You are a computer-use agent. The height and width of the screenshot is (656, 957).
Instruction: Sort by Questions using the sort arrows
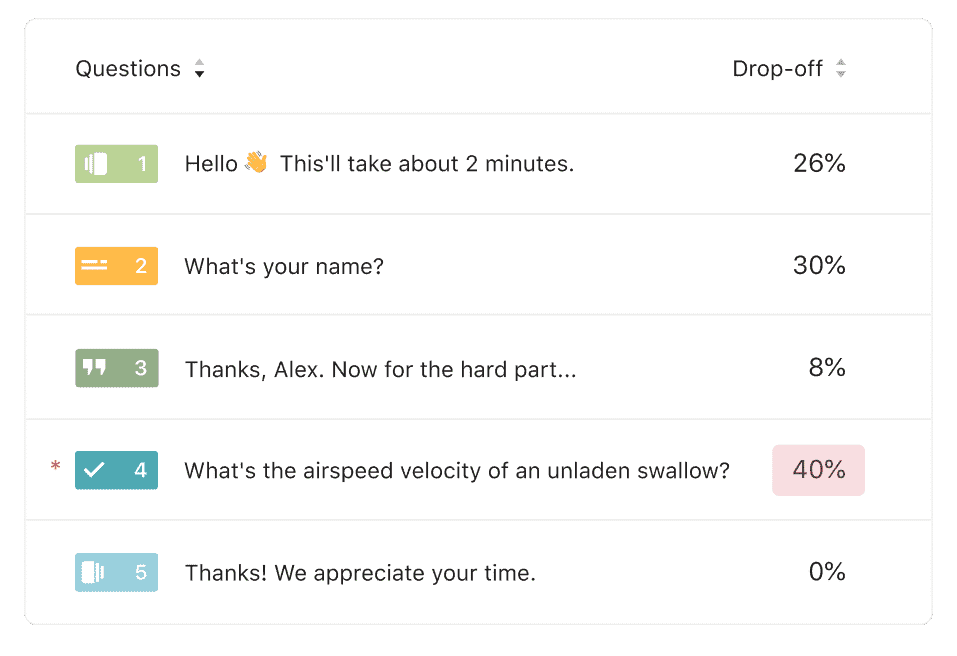click(200, 68)
